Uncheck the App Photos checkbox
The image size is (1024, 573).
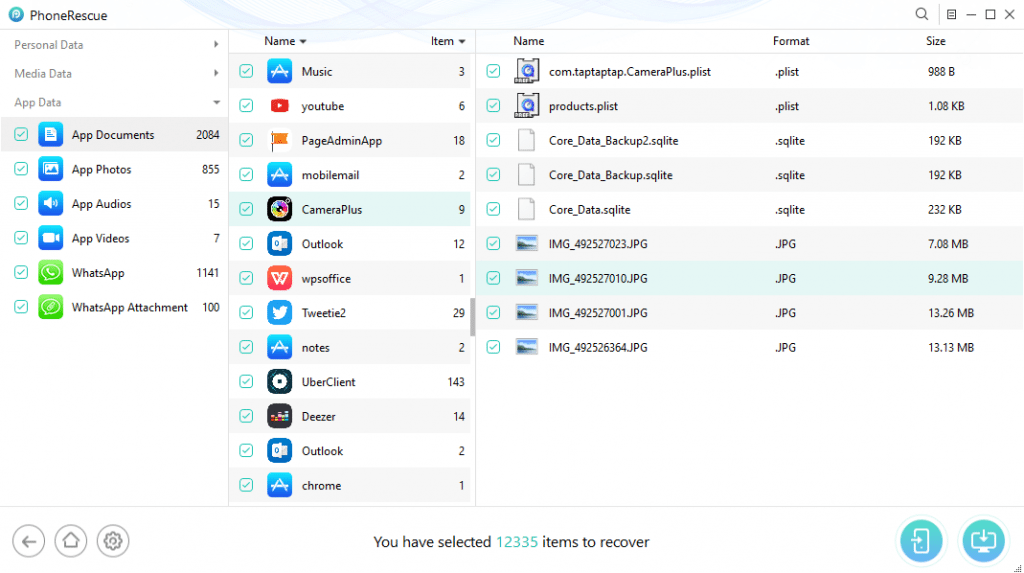21,169
